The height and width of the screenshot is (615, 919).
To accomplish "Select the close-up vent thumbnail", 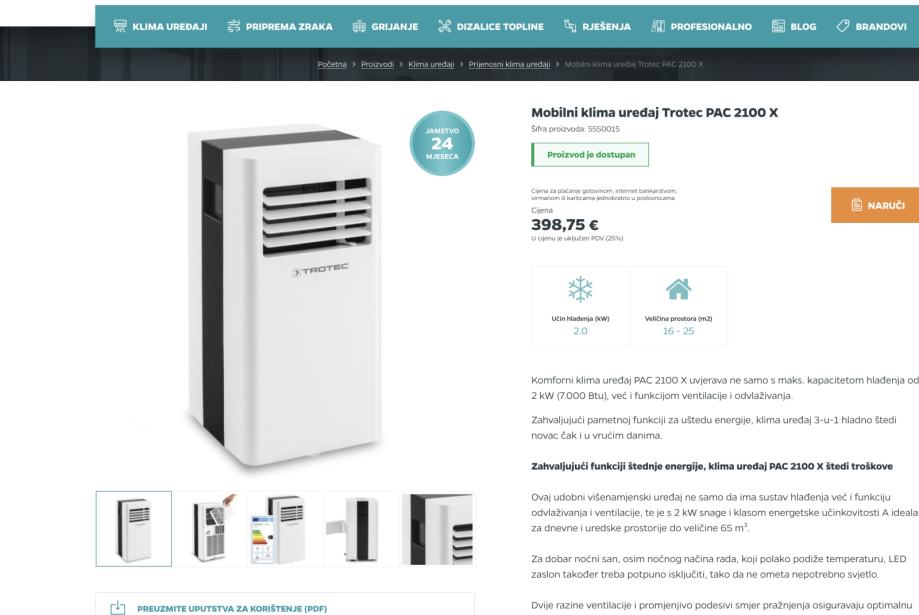I will [x=438, y=529].
